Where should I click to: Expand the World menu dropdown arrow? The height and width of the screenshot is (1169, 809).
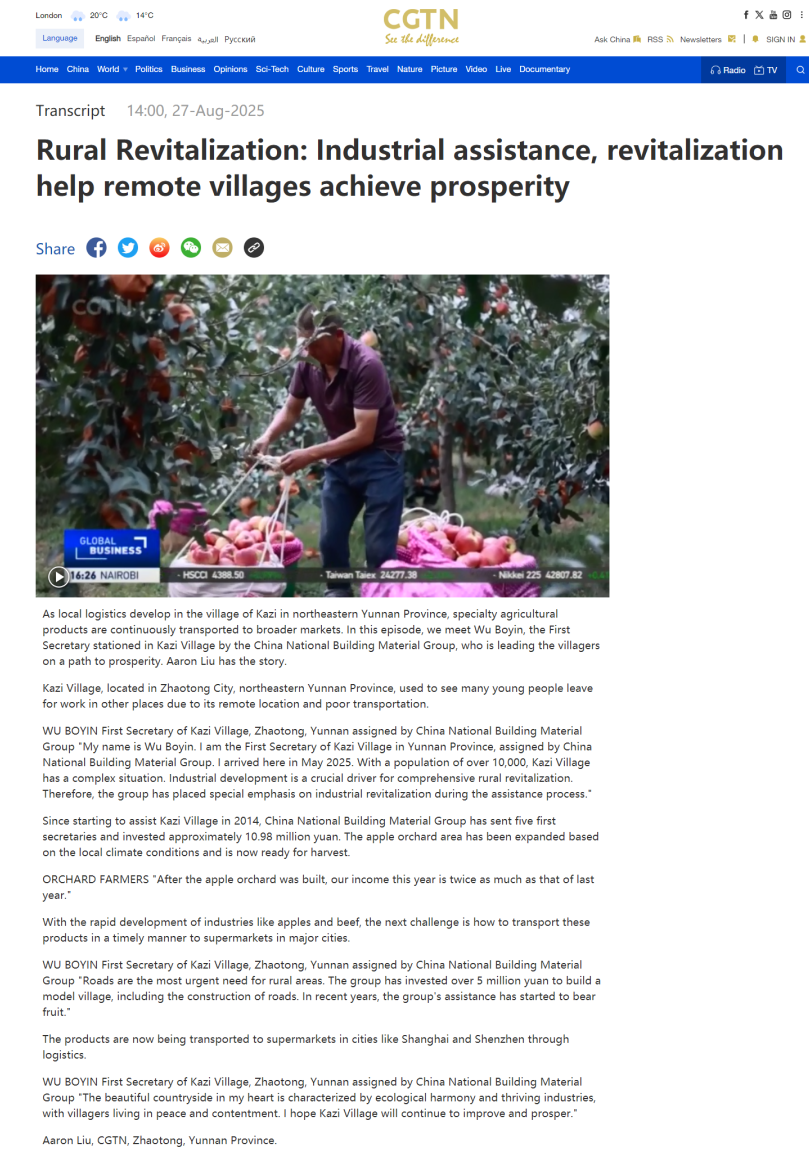pyautogui.click(x=125, y=69)
